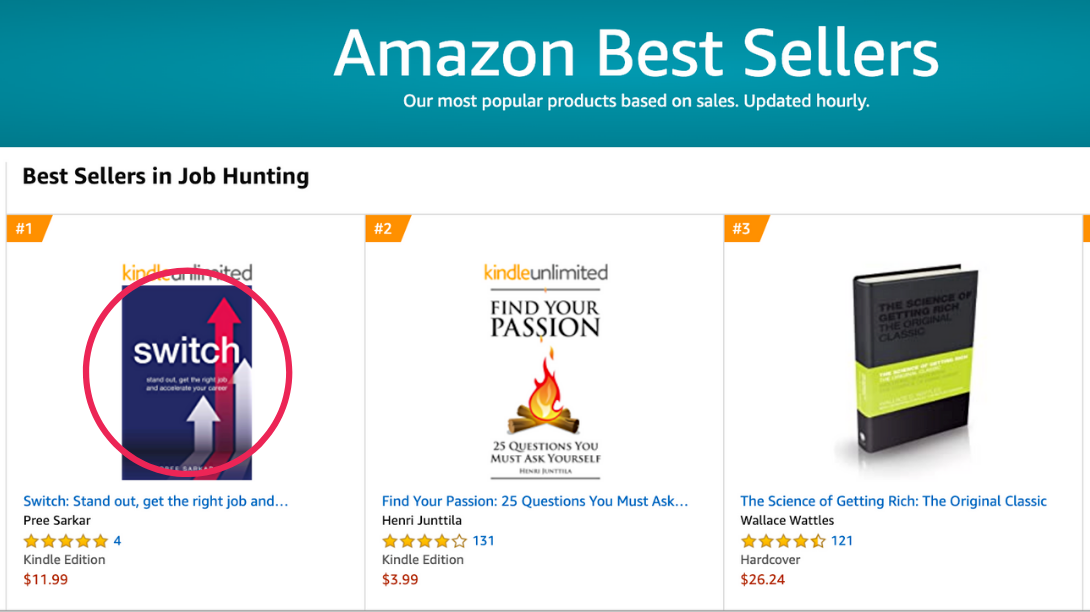Viewport: 1090px width, 612px height.
Task: Click the $26.24 Hardcover price
Action: 762,579
